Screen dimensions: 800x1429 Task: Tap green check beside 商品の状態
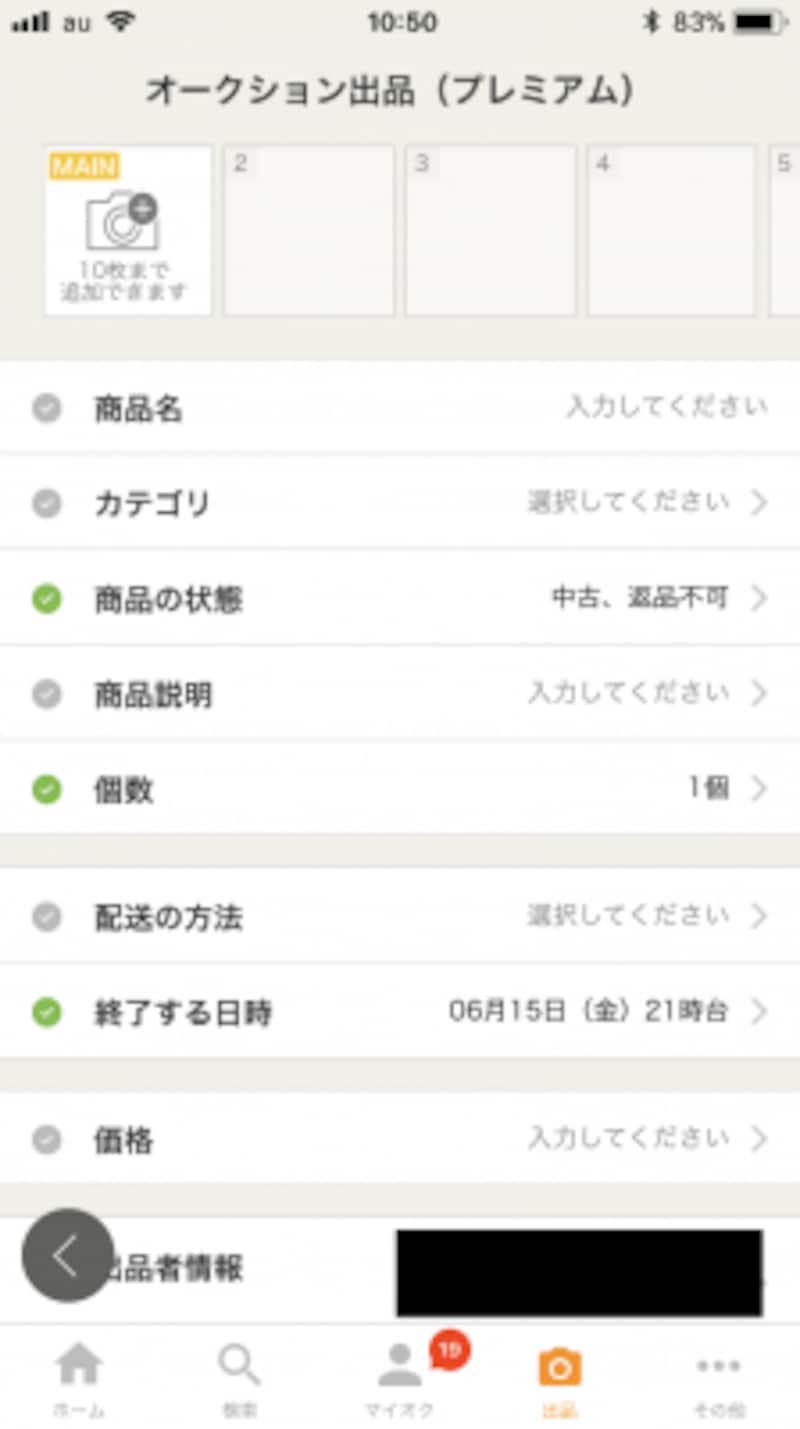pos(47,599)
